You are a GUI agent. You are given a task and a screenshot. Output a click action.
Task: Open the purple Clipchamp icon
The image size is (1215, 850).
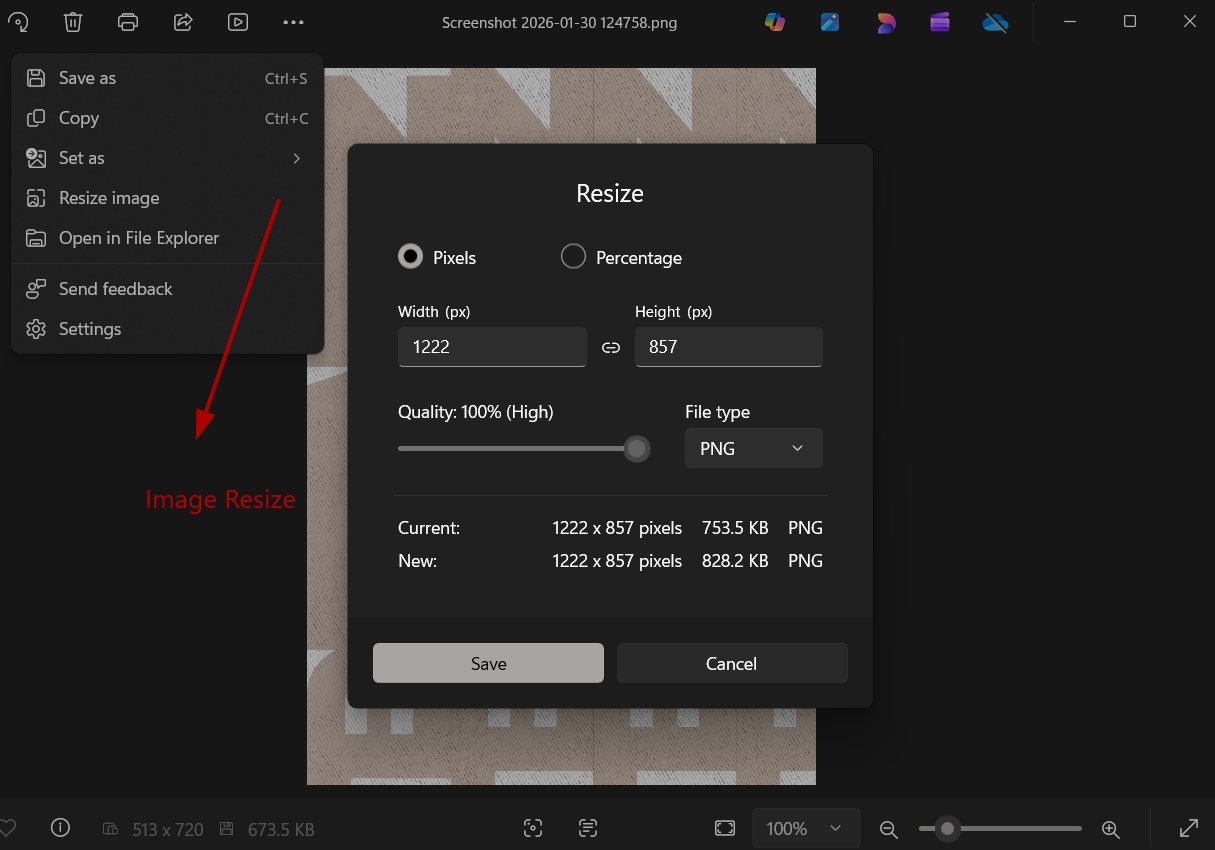940,22
